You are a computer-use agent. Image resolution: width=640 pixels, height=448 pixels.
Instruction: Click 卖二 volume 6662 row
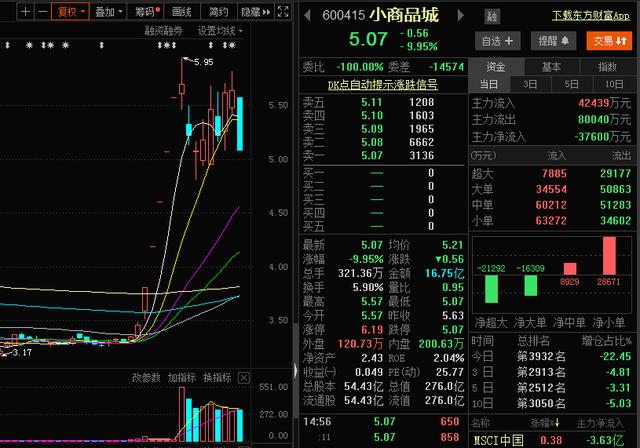pos(383,142)
